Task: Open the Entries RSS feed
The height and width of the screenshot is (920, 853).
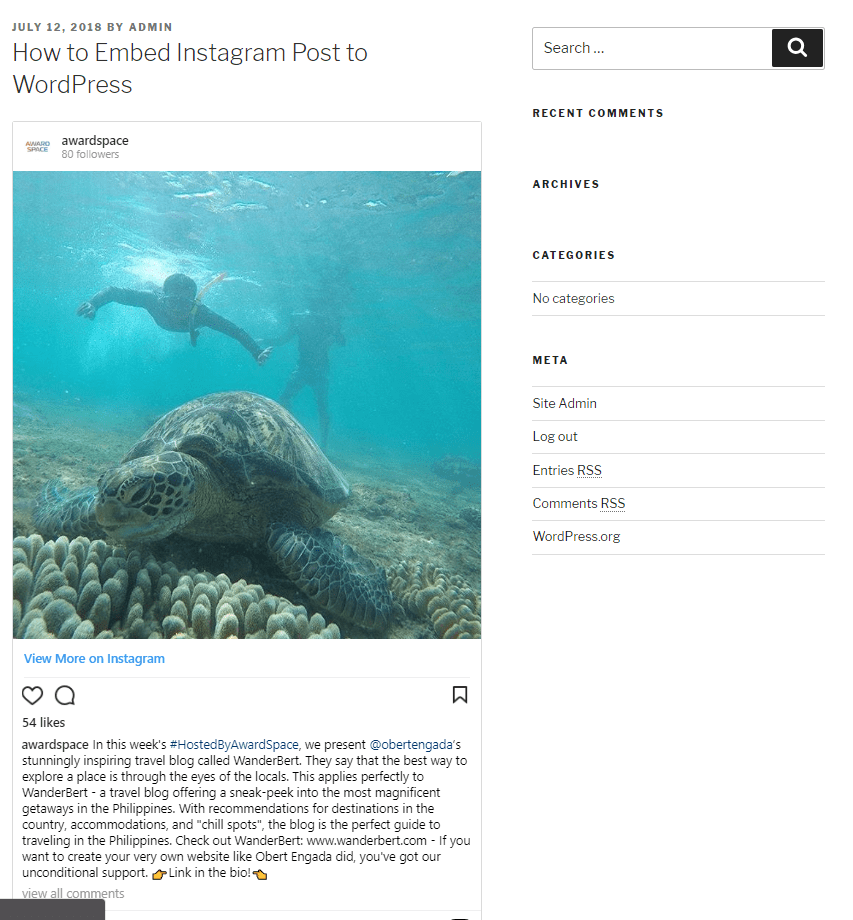Action: [567, 470]
